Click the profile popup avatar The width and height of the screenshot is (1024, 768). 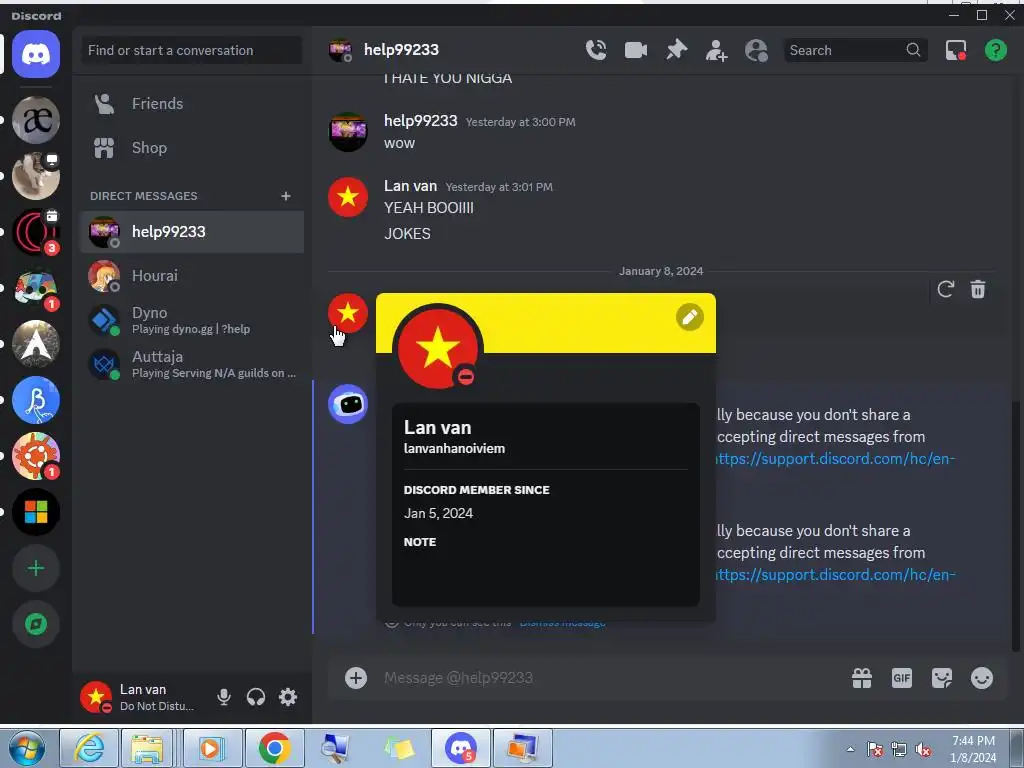click(x=438, y=349)
